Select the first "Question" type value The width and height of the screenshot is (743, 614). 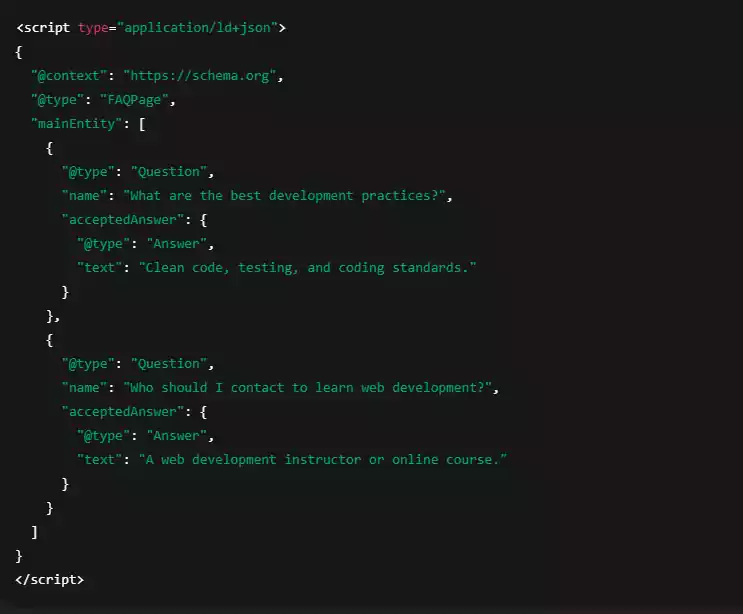click(x=170, y=171)
